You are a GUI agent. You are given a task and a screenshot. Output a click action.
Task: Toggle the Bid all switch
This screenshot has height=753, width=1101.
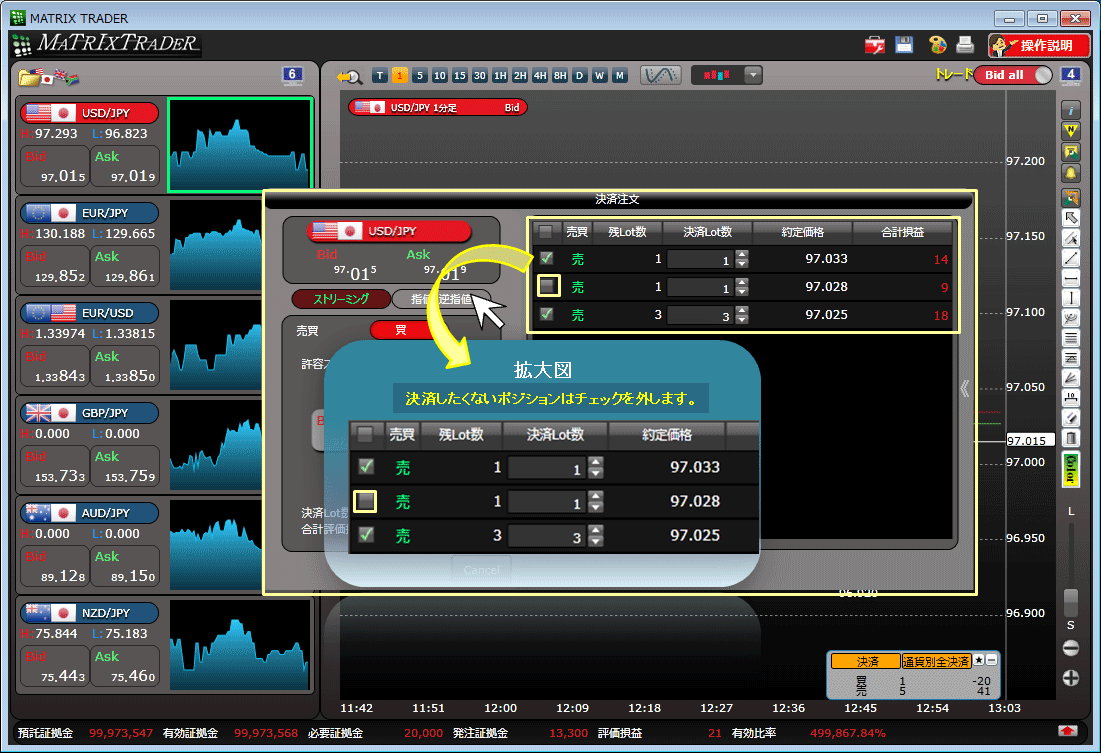pyautogui.click(x=1013, y=75)
